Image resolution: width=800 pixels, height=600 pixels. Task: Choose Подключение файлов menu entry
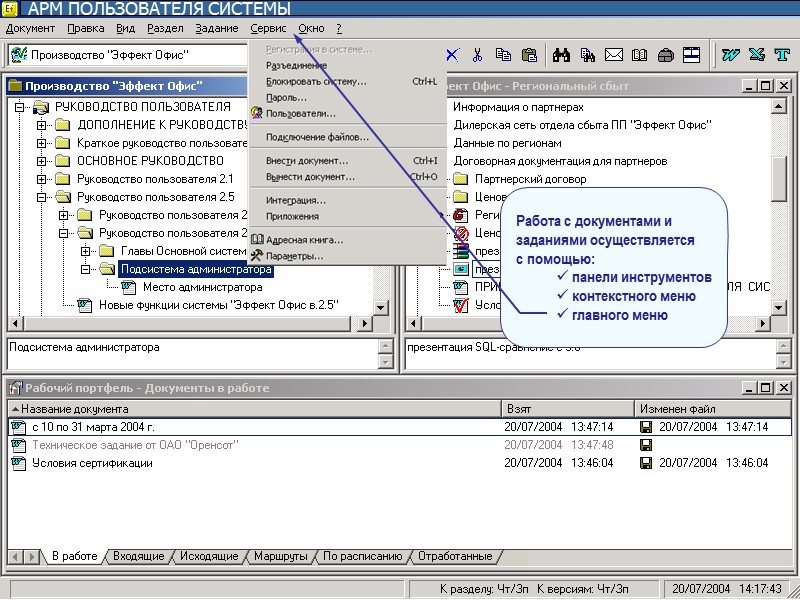click(347, 137)
